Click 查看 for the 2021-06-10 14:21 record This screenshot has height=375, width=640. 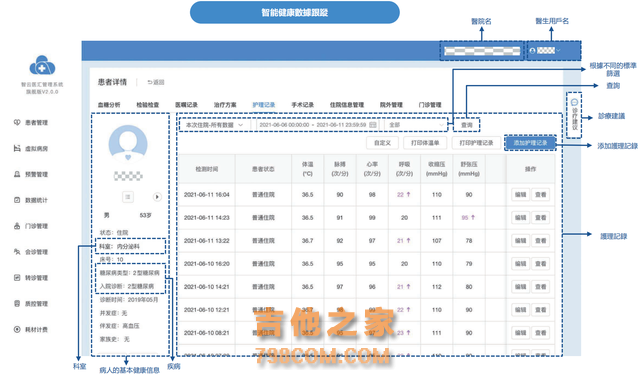541,287
